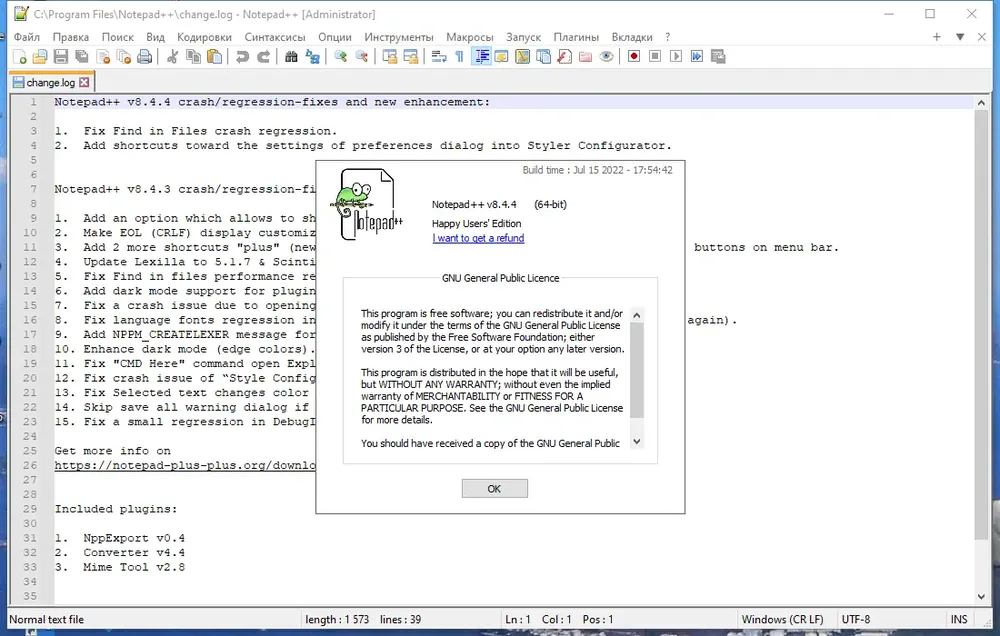Click the license text scrollbar thumb
1000x636 pixels.
636,370
